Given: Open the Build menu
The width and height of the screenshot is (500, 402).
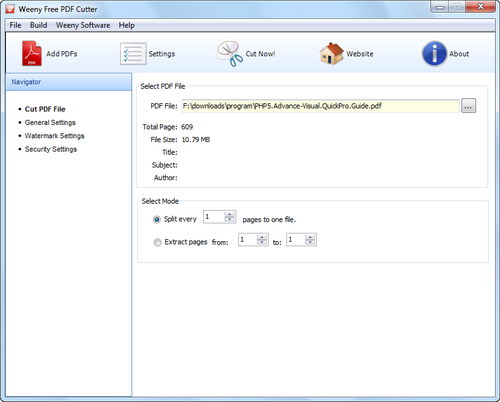Looking at the screenshot, I should 38,25.
